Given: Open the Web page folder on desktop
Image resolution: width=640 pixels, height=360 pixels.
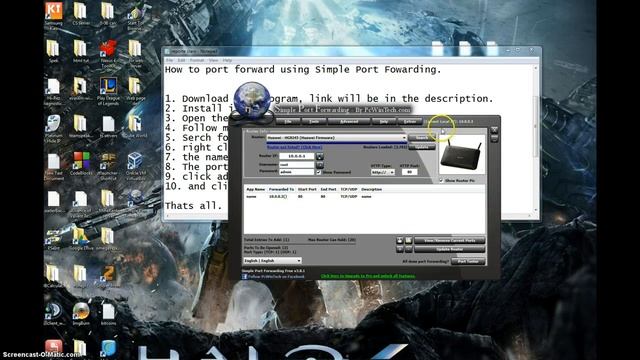Looking at the screenshot, I should click(135, 91).
